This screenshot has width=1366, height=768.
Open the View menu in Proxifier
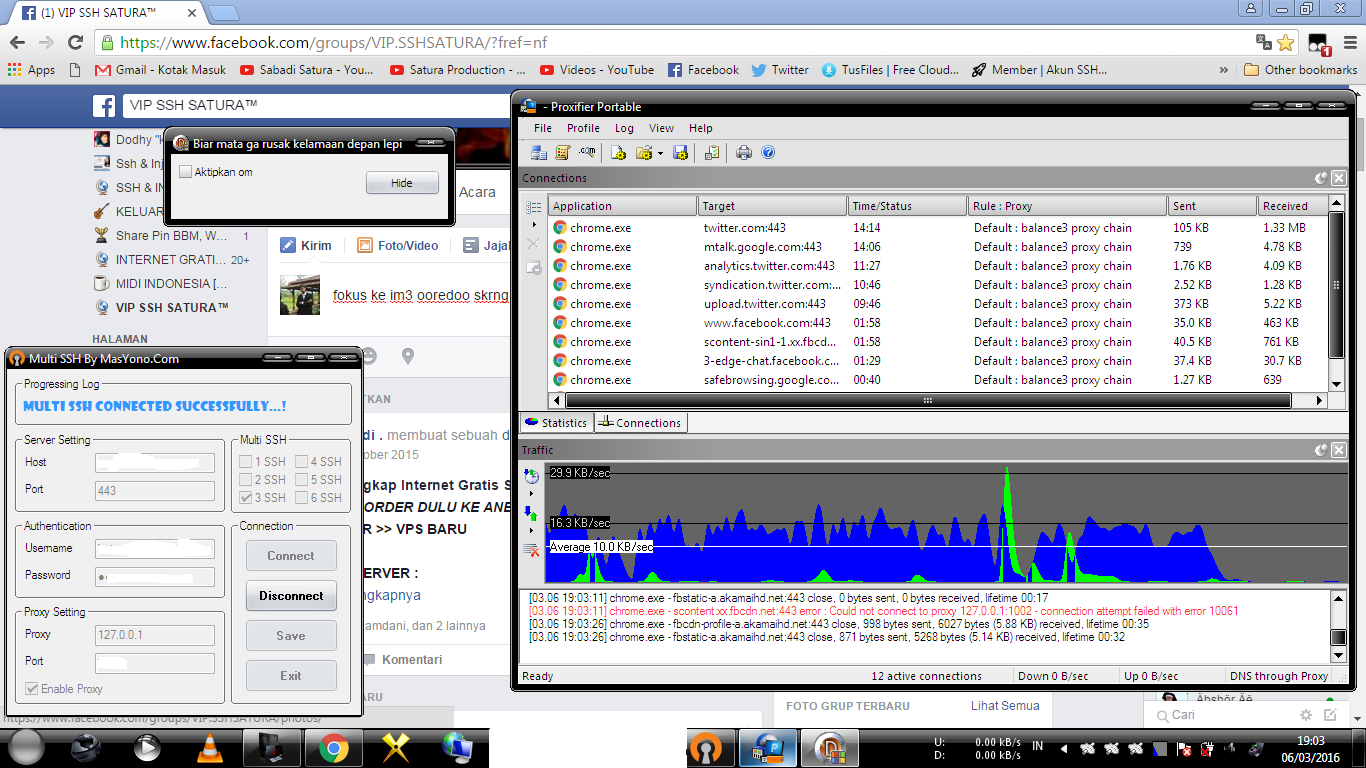point(661,128)
